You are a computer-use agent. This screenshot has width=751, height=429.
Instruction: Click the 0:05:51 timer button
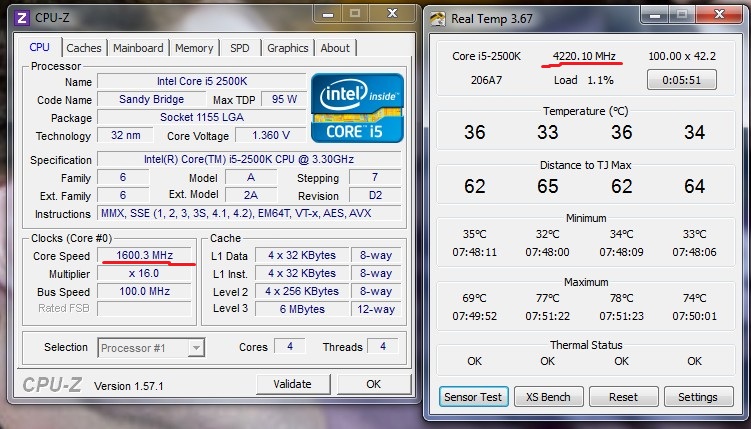pyautogui.click(x=682, y=80)
